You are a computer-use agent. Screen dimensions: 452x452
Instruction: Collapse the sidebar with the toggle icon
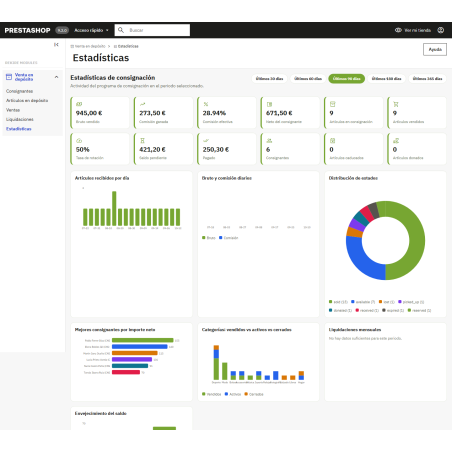(x=56, y=45)
